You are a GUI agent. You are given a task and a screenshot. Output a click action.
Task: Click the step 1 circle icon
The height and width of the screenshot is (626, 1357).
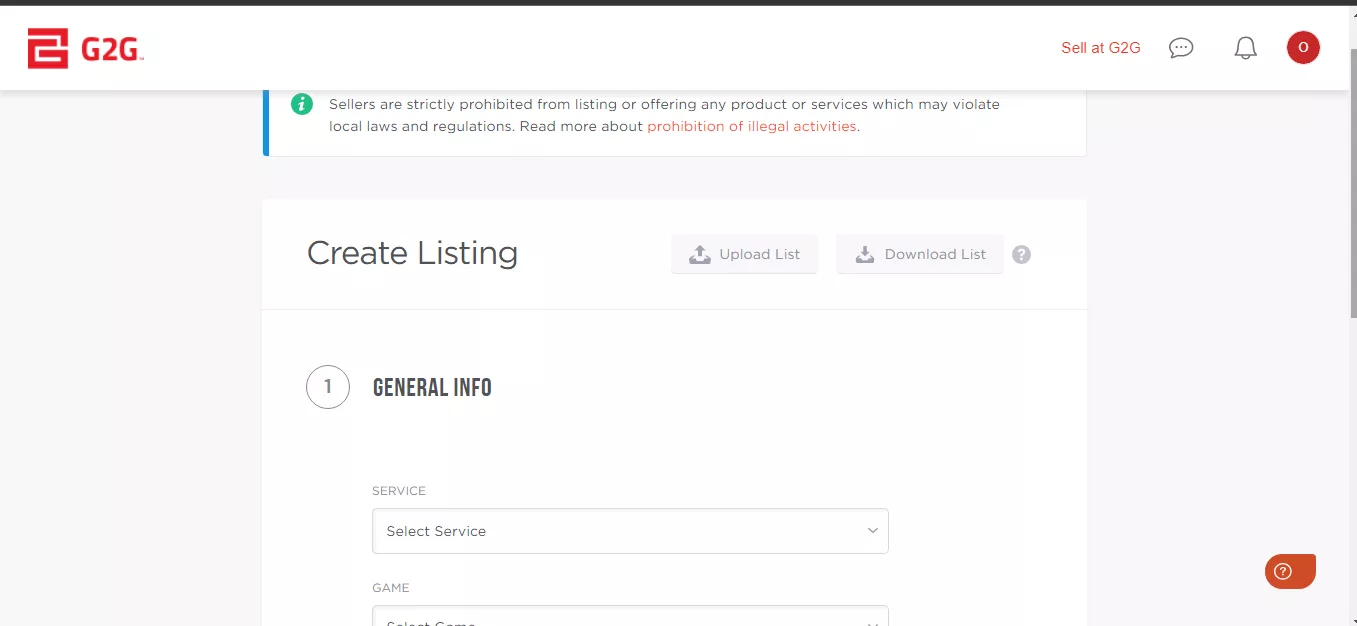[x=328, y=387]
